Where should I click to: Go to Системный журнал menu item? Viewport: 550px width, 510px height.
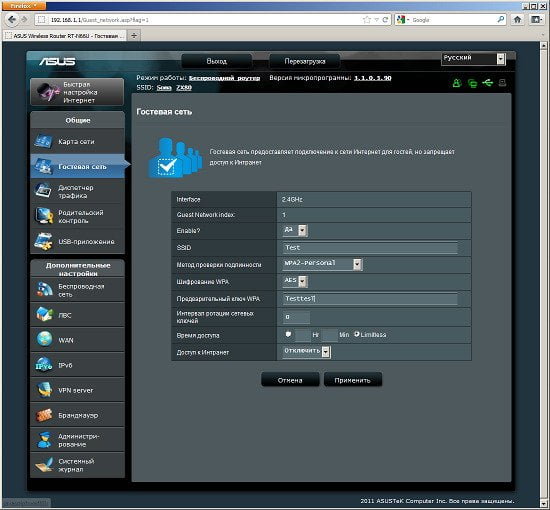click(x=78, y=465)
